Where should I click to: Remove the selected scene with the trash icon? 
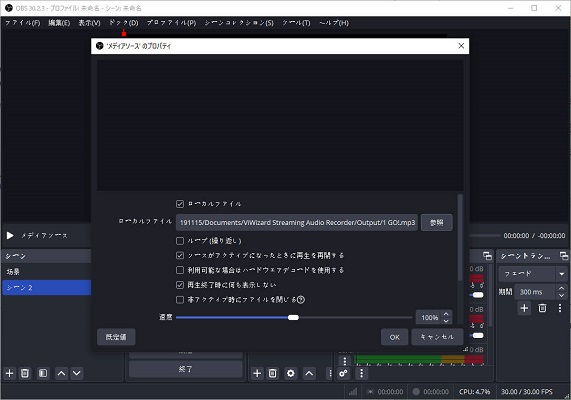click(25, 373)
